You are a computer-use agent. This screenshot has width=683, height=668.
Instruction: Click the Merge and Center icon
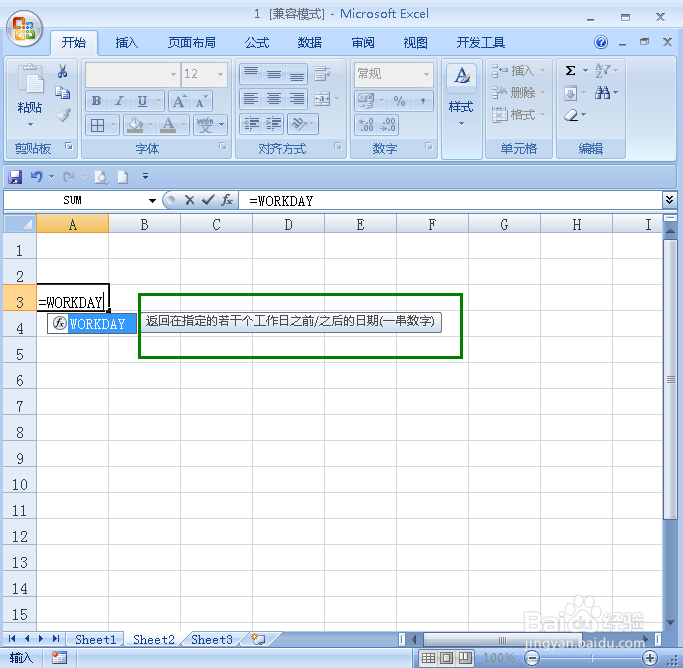tap(322, 99)
